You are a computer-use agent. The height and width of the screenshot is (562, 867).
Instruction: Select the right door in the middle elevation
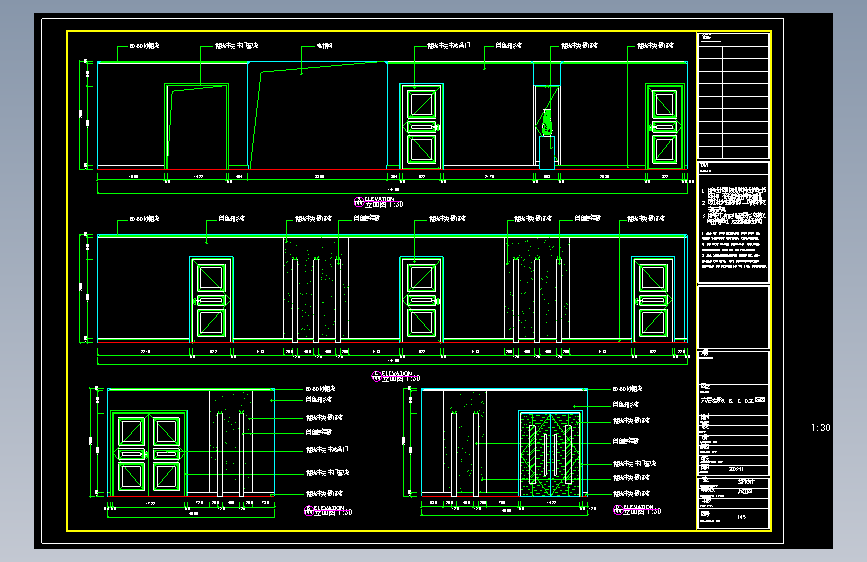tap(653, 299)
